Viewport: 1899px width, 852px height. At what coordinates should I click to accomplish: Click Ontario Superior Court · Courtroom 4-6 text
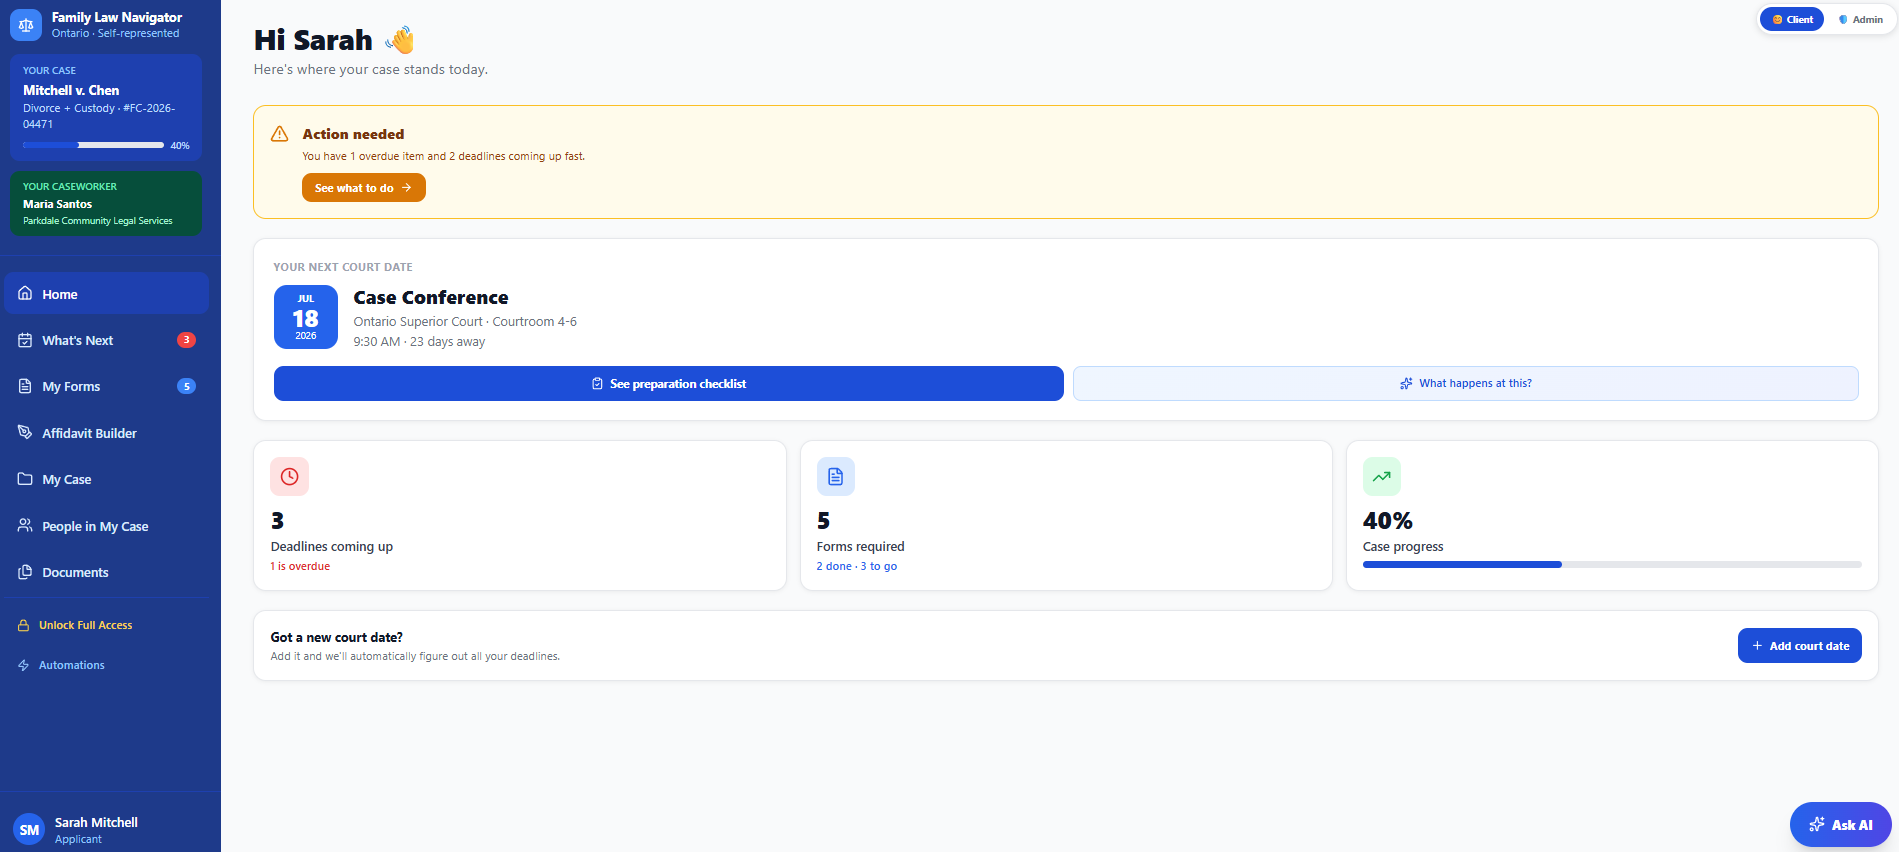465,321
